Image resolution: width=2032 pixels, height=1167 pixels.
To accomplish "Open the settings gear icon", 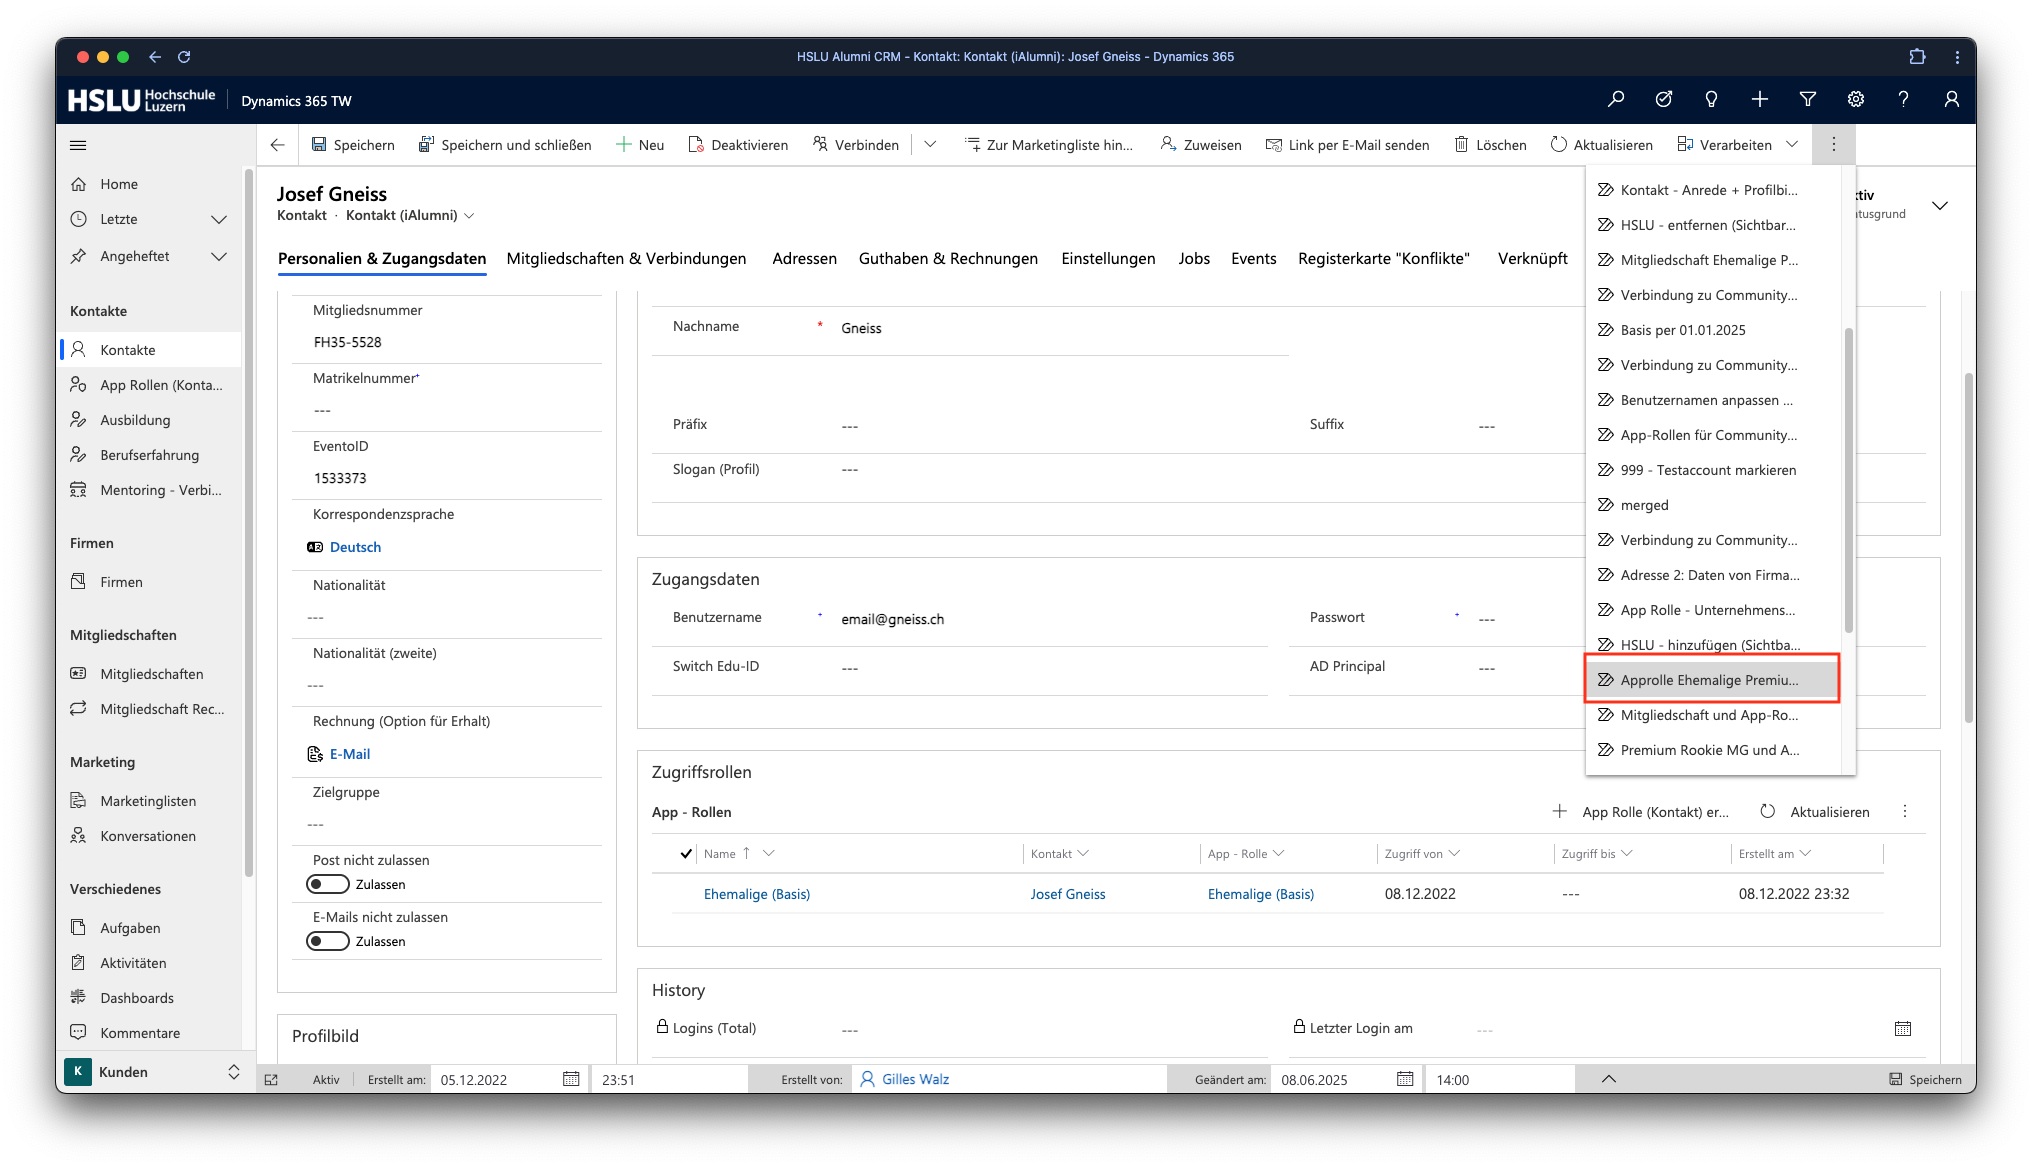I will point(1855,99).
